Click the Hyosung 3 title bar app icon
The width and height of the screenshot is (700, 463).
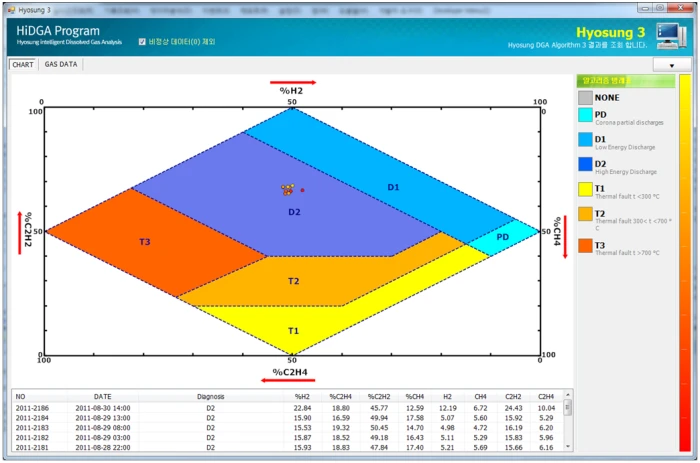point(12,9)
